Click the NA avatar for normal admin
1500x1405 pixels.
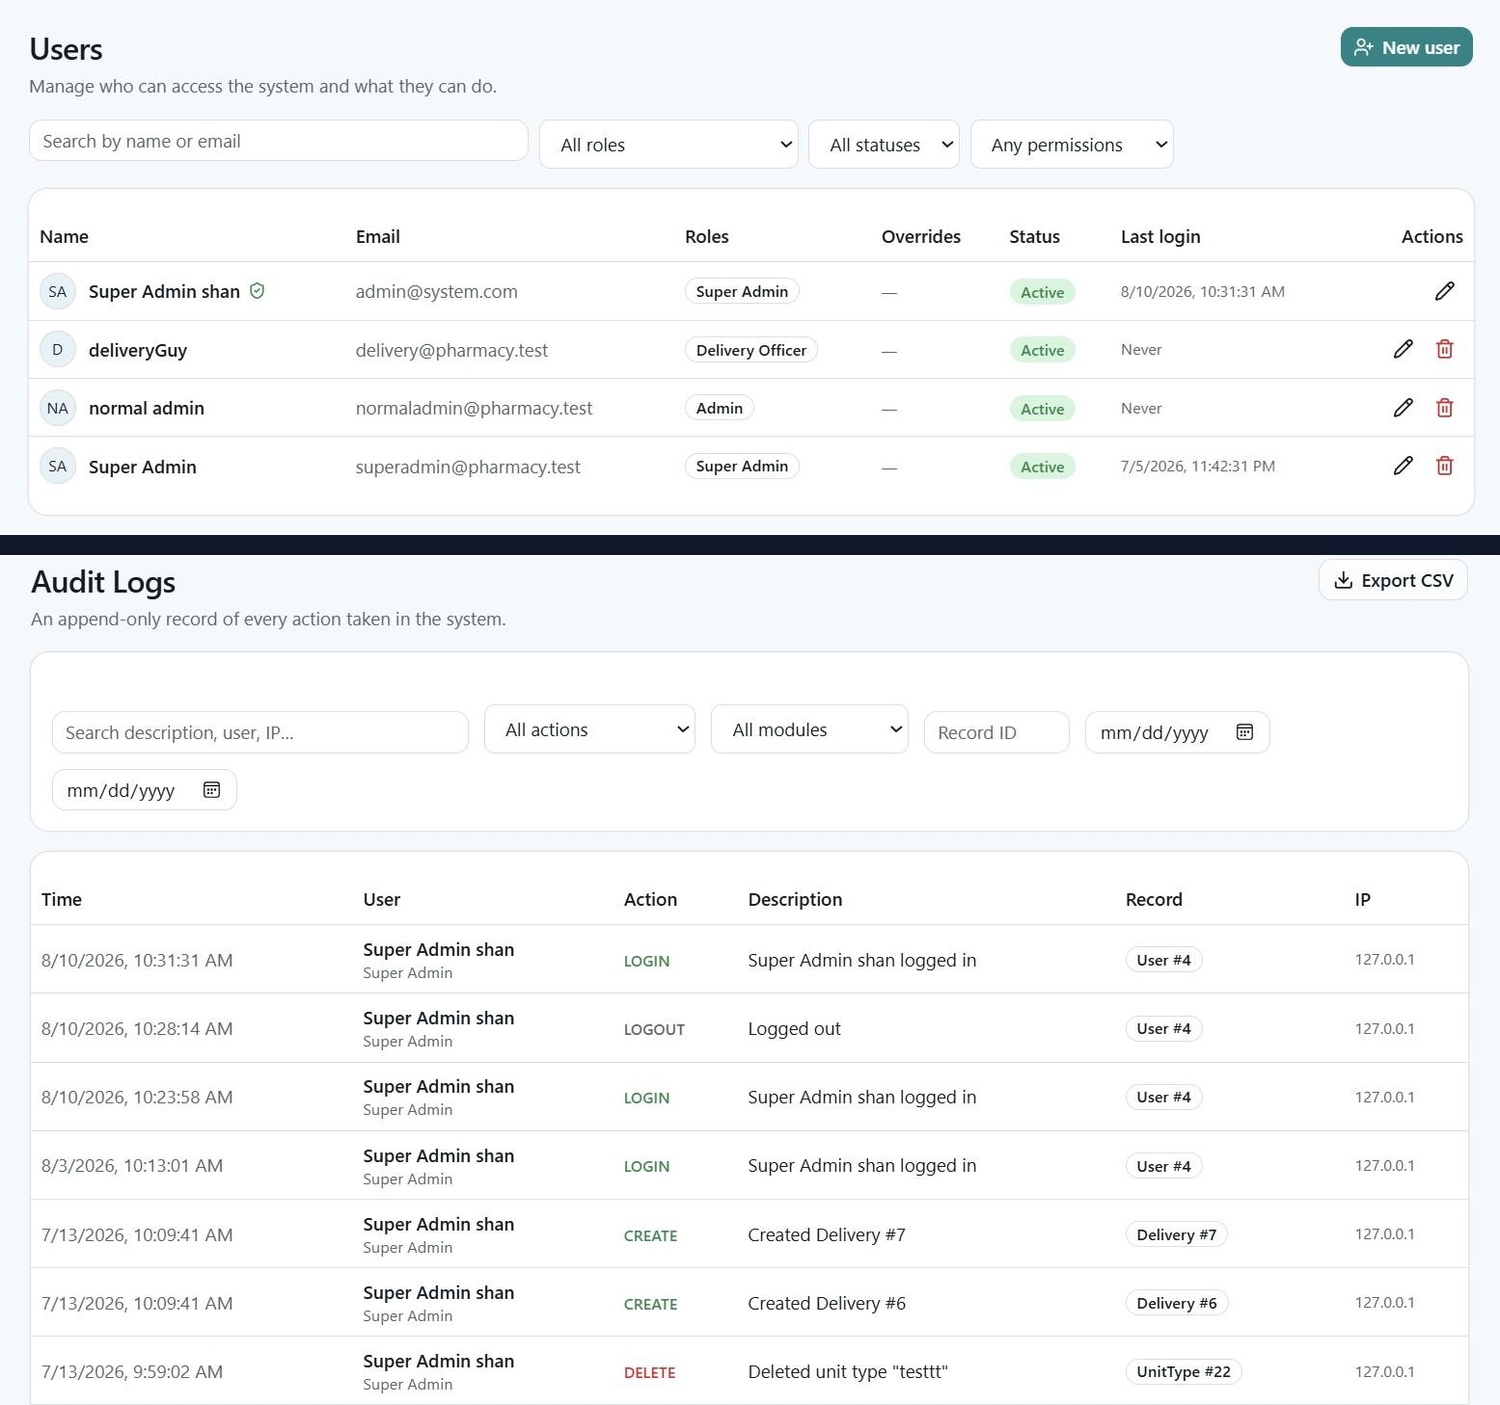coord(58,408)
